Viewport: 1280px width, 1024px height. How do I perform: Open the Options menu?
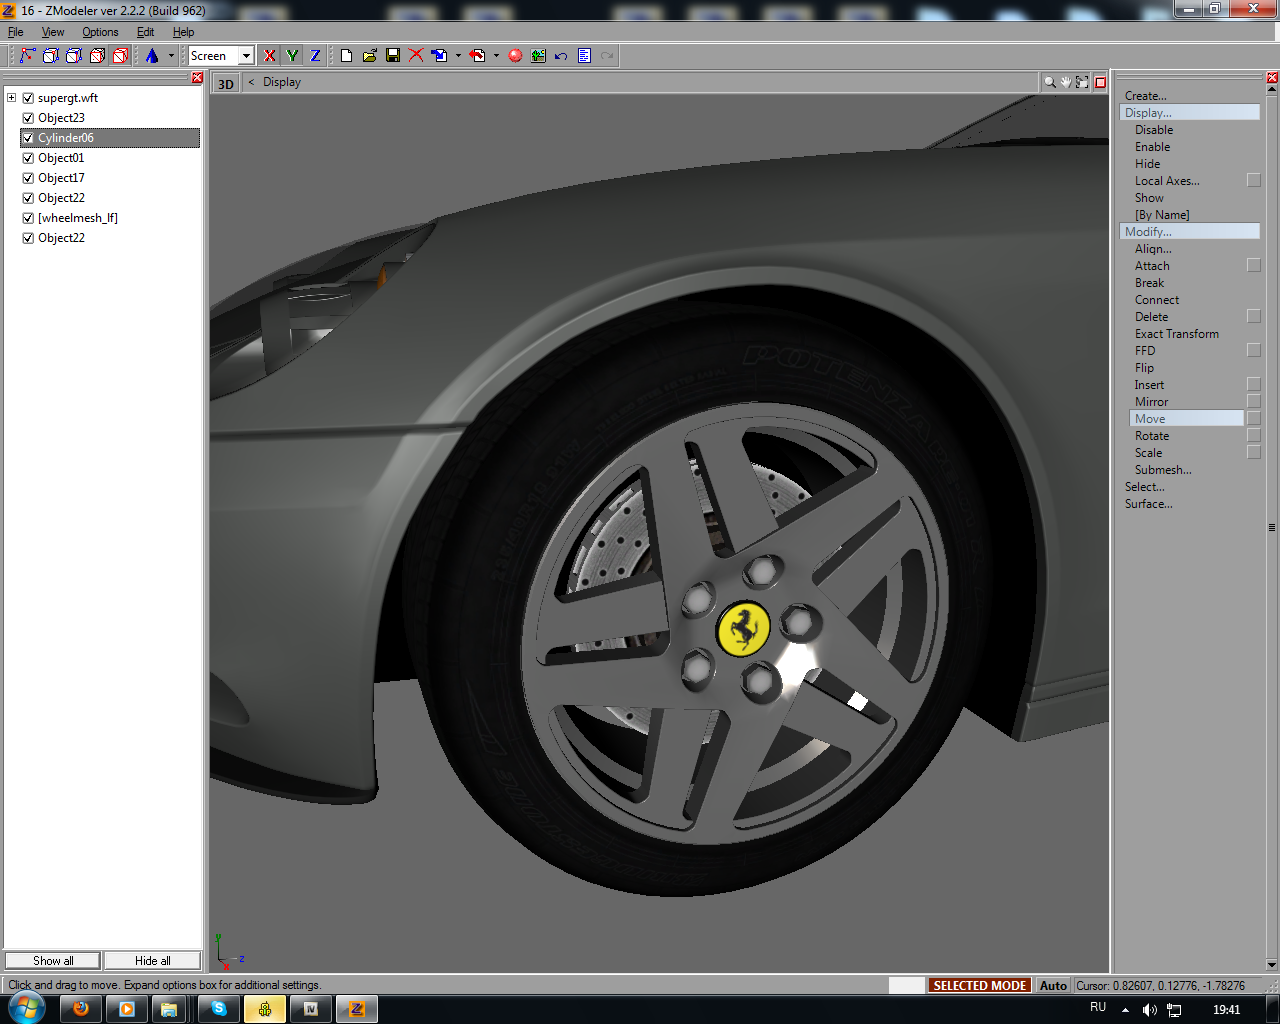pyautogui.click(x=100, y=32)
